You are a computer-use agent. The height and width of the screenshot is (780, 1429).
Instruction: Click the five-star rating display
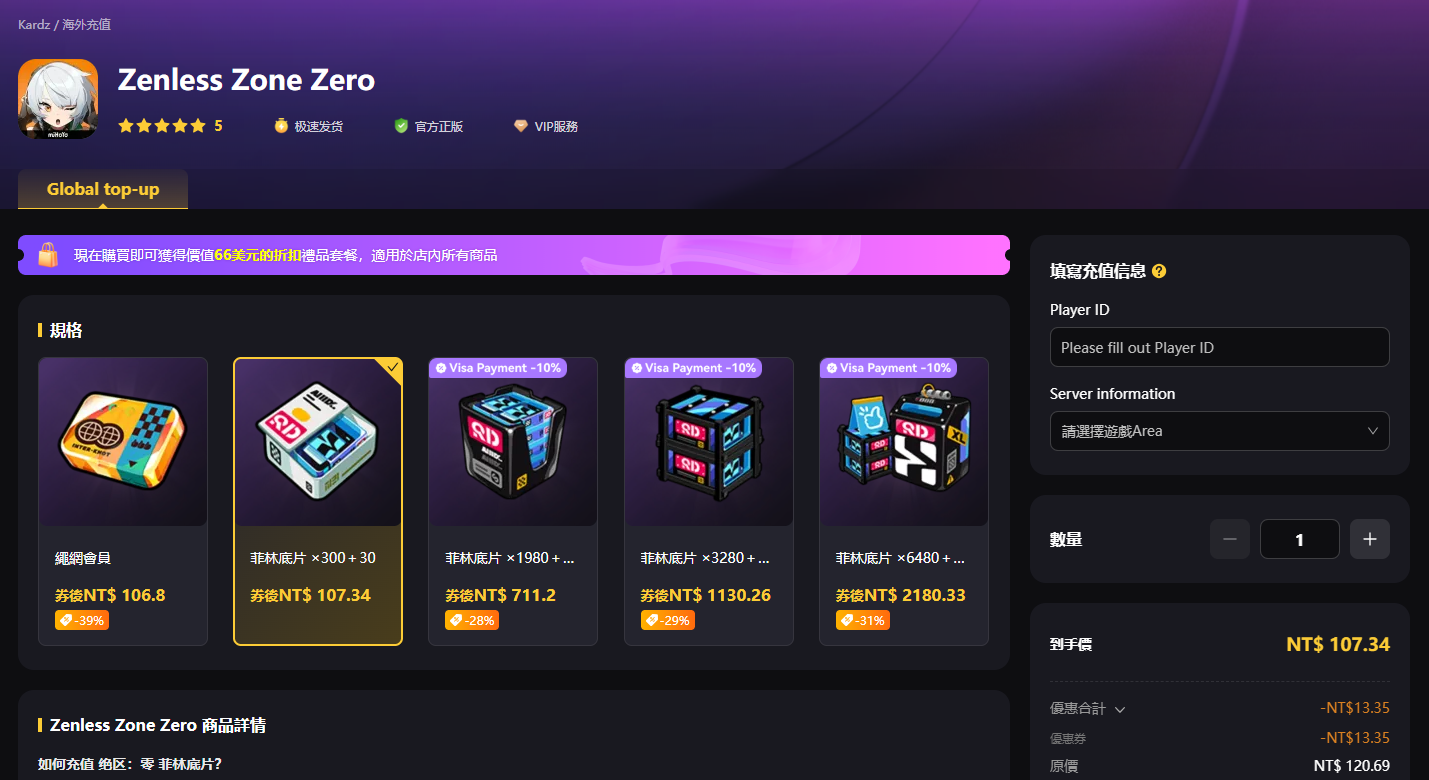(x=162, y=126)
